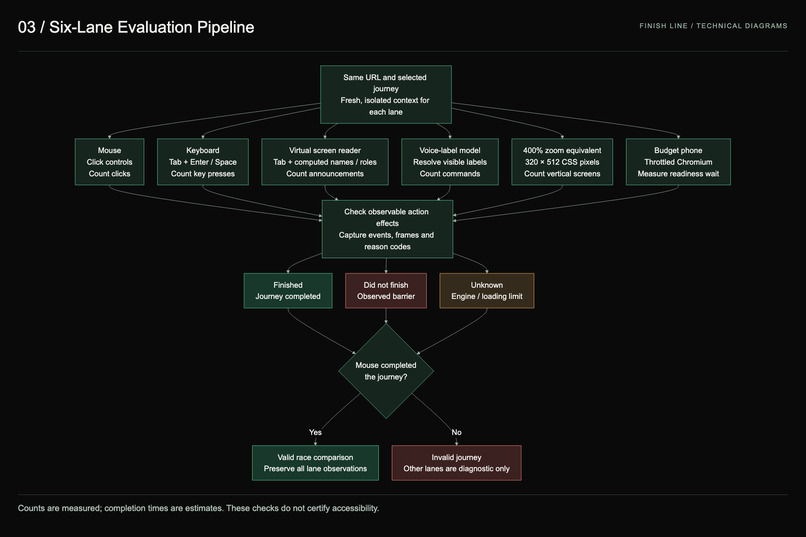
Task: Click the arrowhead entering the Budget phone node
Action: (x=678, y=137)
